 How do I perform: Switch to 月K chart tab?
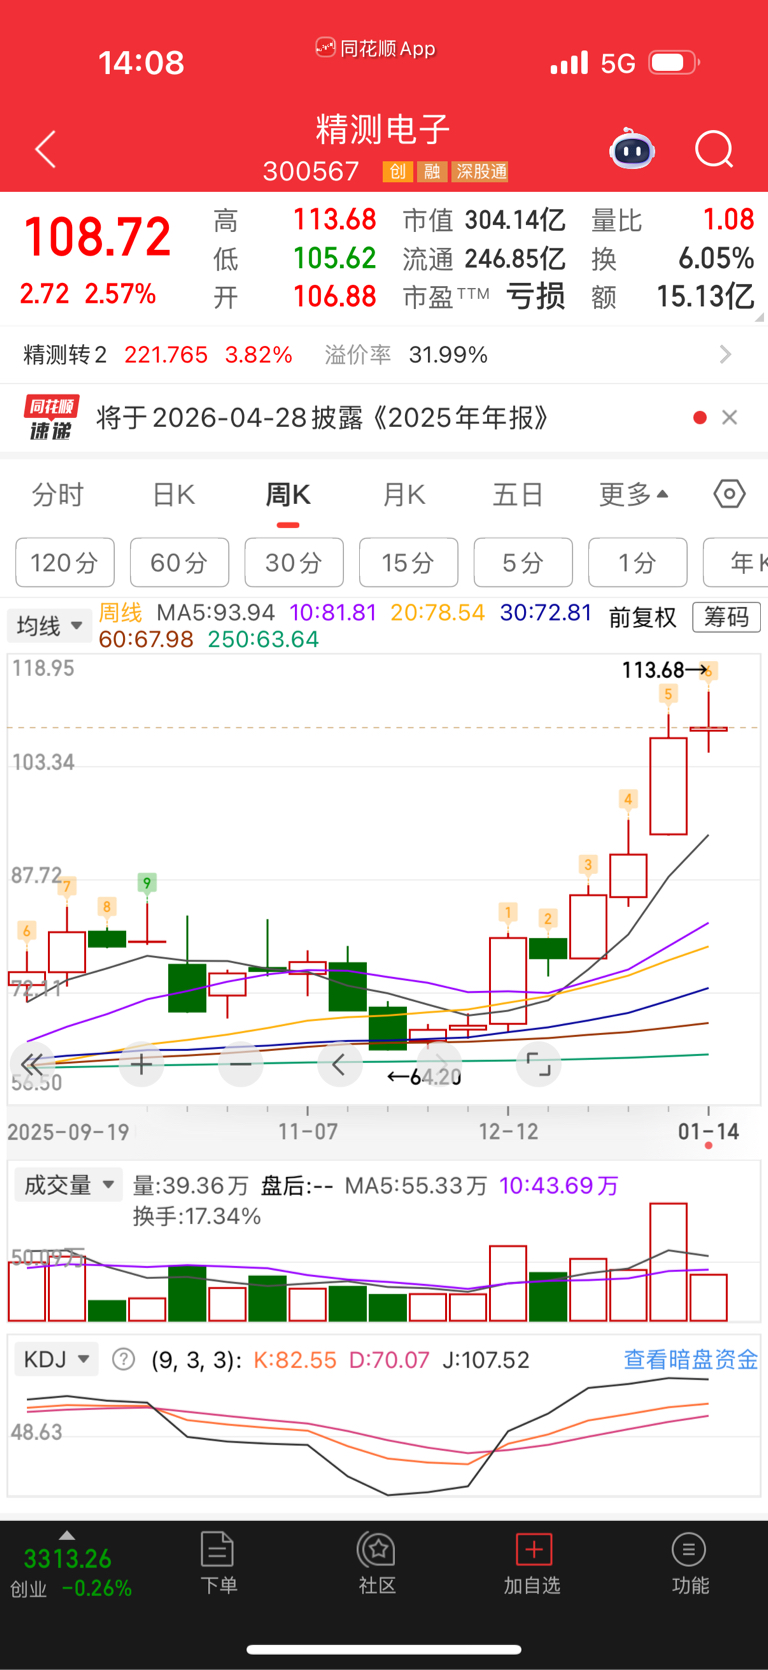404,495
